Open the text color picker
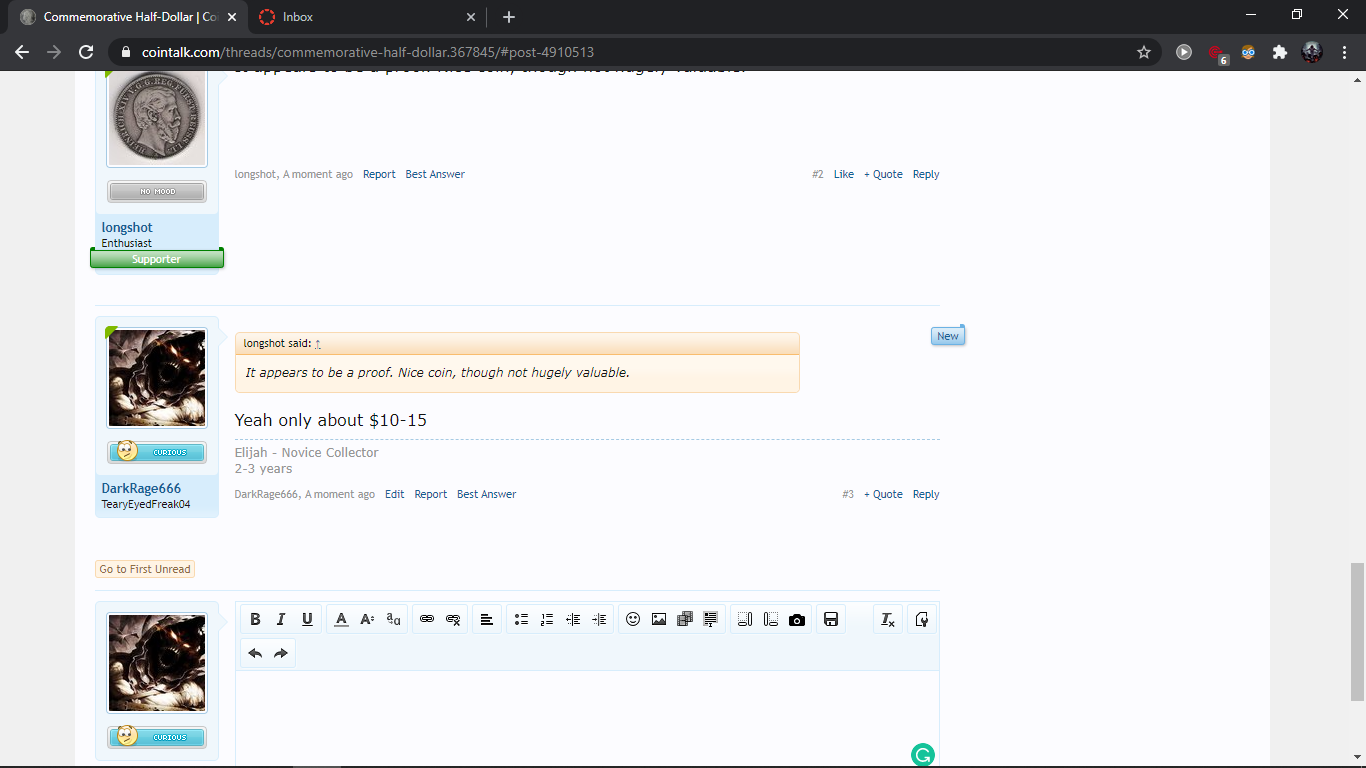Viewport: 1366px width, 768px height. [x=341, y=620]
